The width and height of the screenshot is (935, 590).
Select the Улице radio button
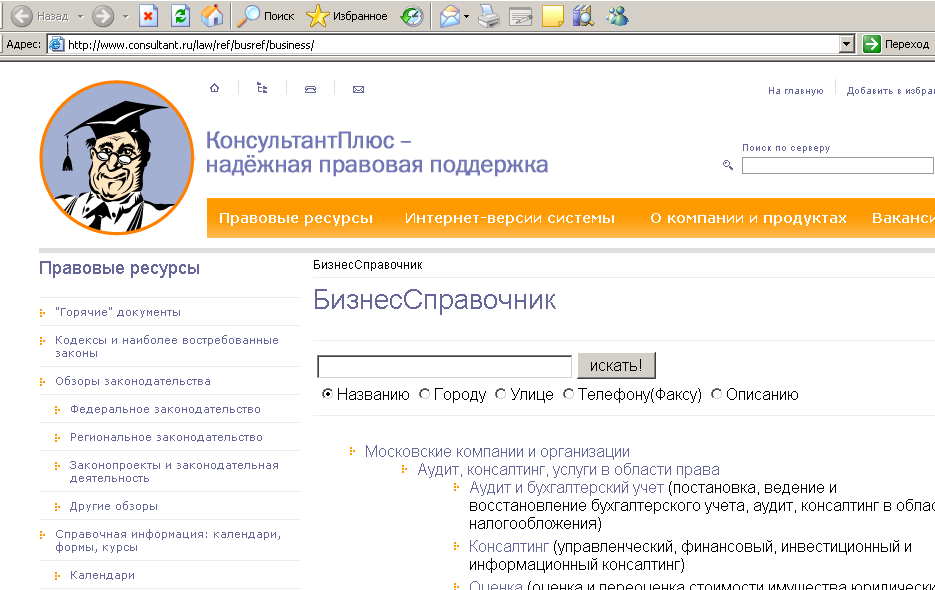[501, 394]
